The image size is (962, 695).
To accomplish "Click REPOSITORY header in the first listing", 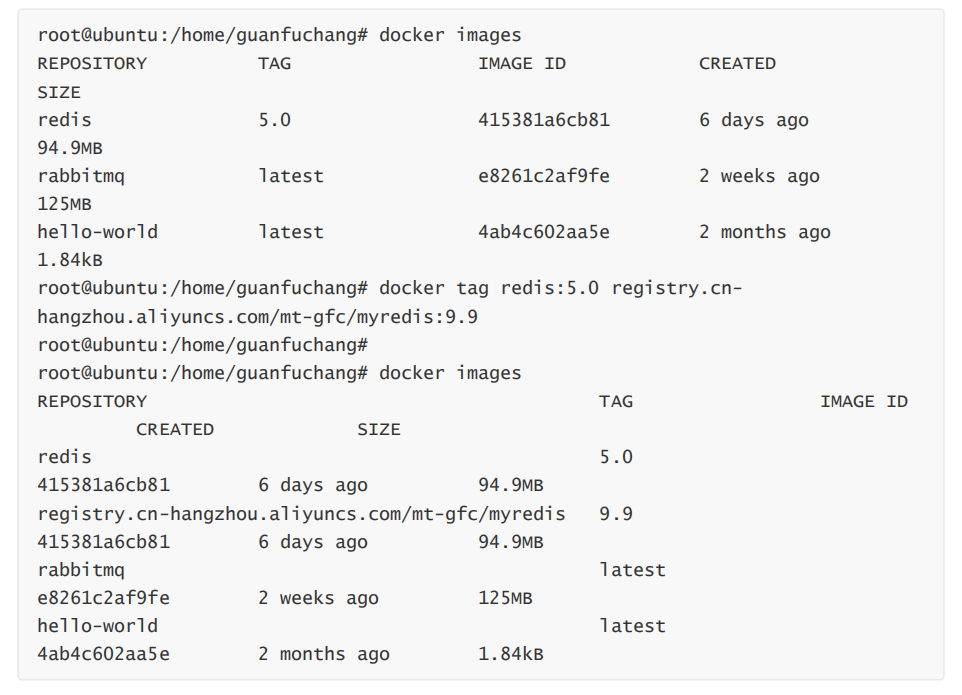I will point(92,63).
